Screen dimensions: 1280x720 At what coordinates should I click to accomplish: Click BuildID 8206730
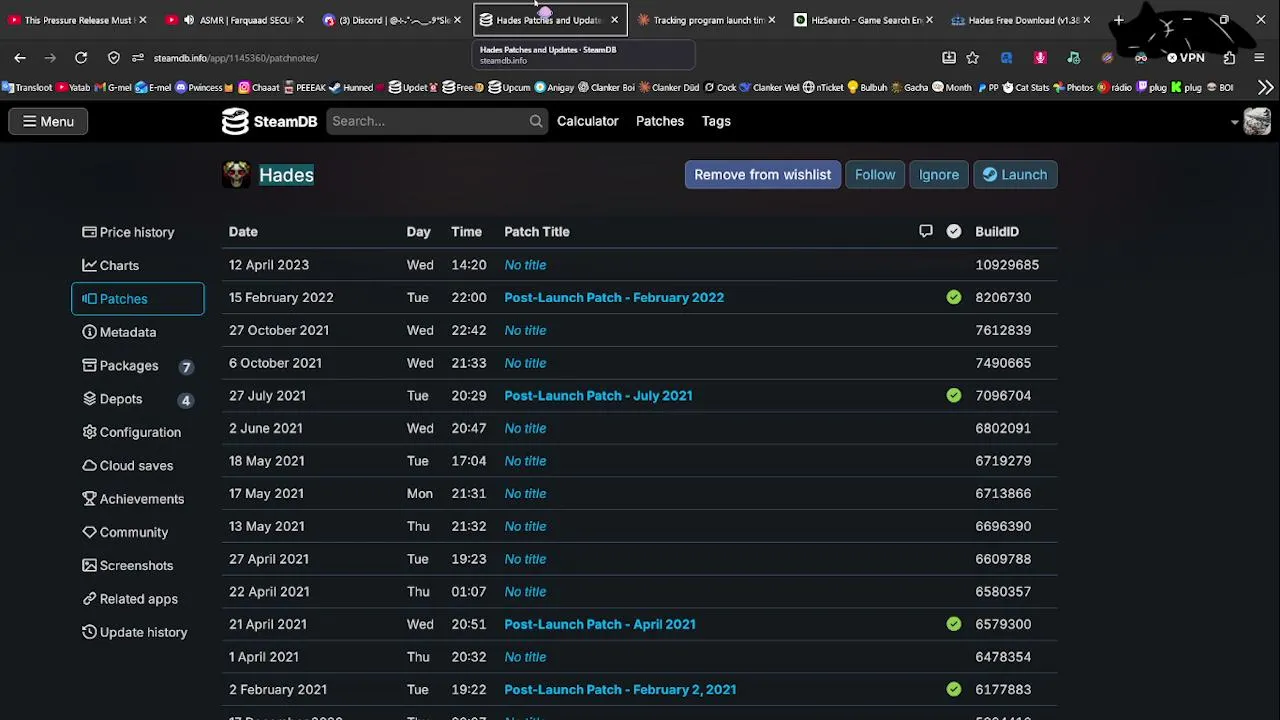(x=1003, y=297)
